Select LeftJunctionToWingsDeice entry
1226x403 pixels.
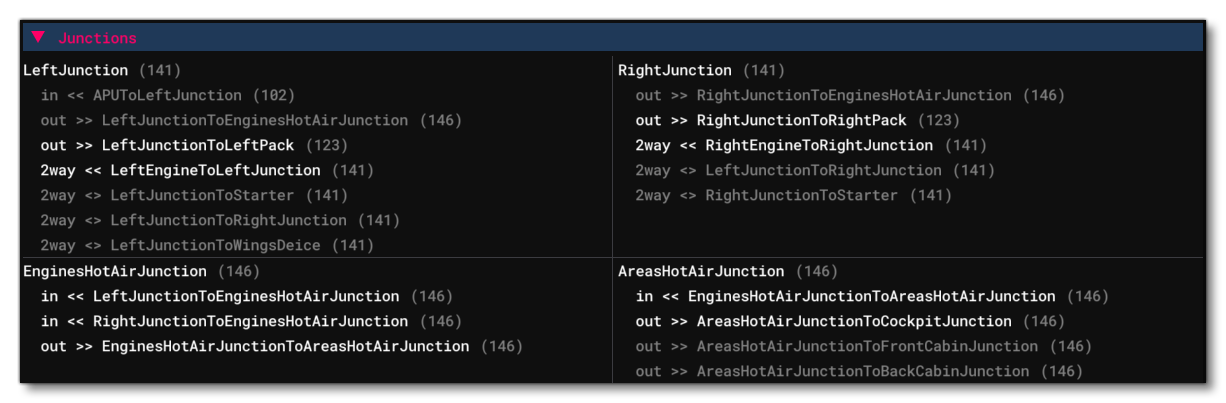point(214,245)
